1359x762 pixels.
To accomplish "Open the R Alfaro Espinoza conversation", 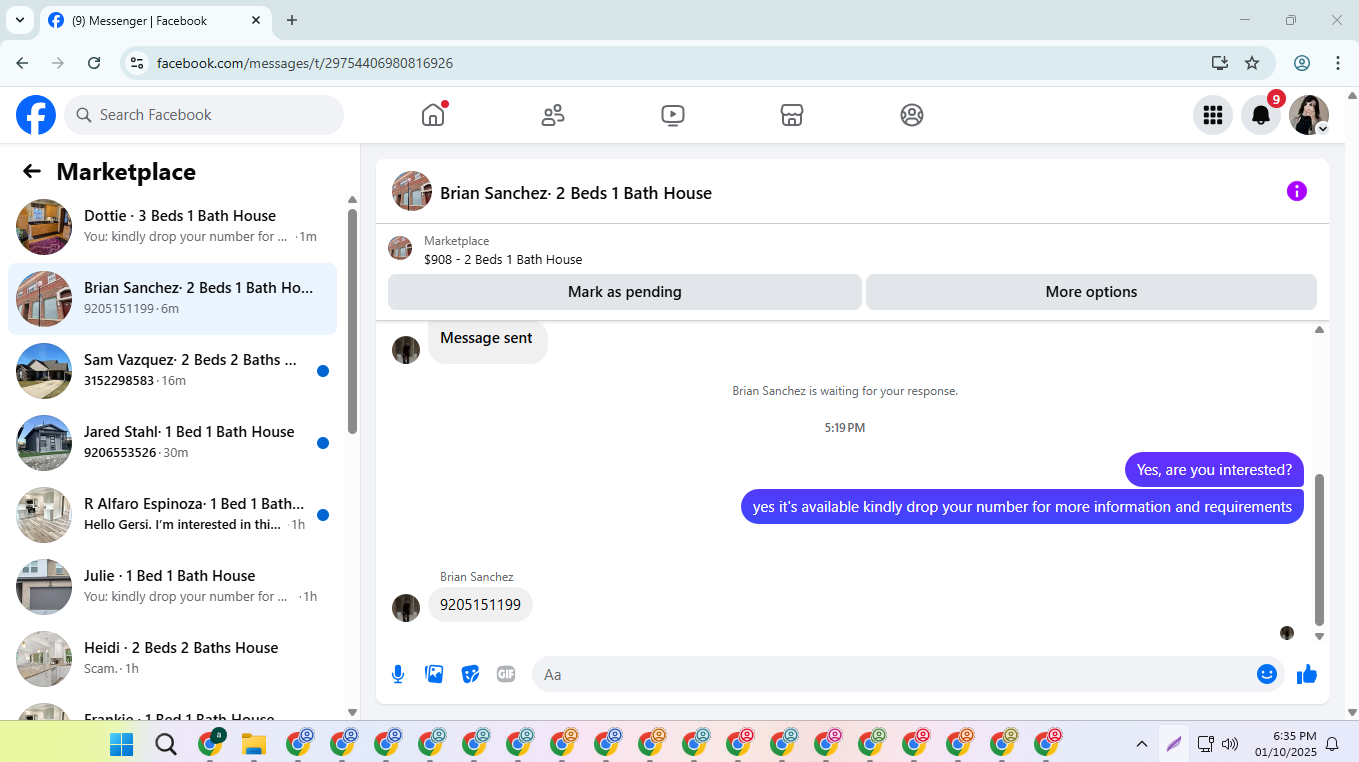I will click(x=172, y=515).
